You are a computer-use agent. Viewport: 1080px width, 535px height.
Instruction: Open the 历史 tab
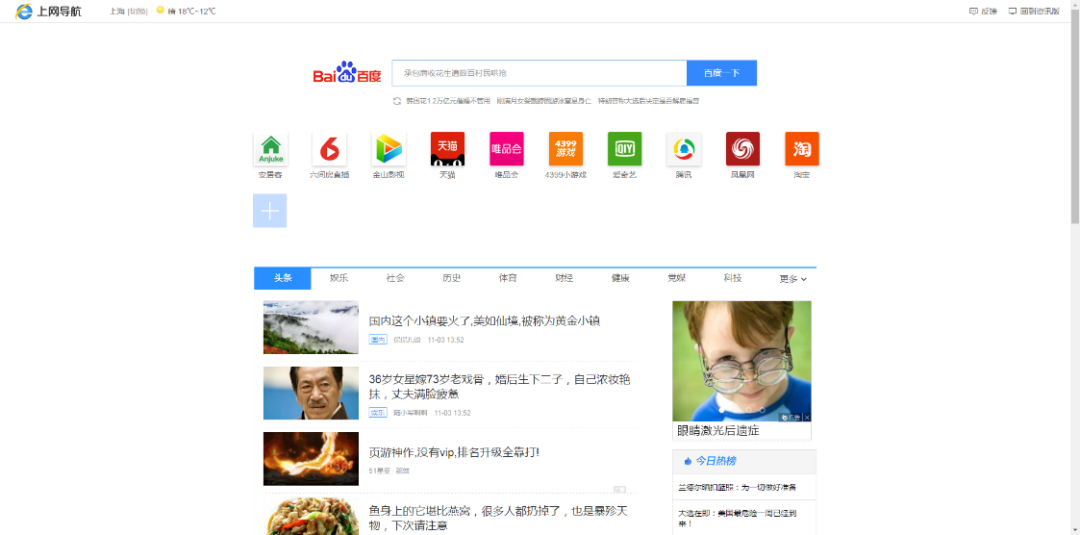[x=452, y=278]
